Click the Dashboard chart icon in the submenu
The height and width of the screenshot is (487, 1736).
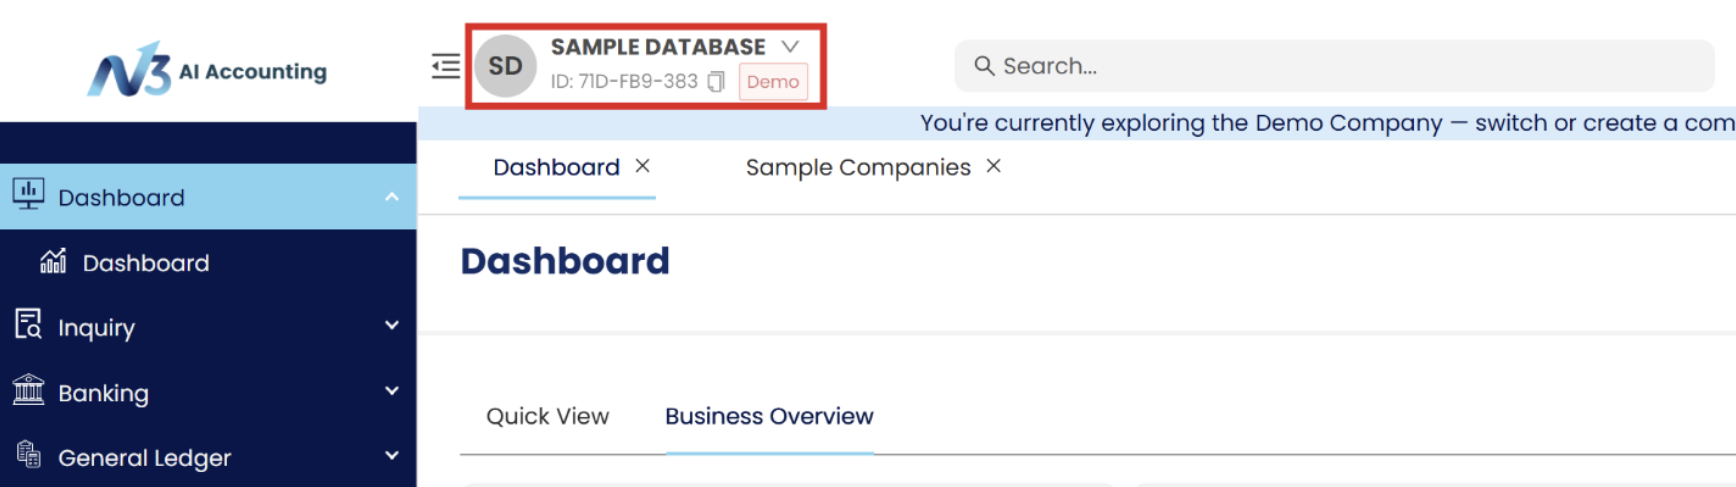[x=53, y=262]
